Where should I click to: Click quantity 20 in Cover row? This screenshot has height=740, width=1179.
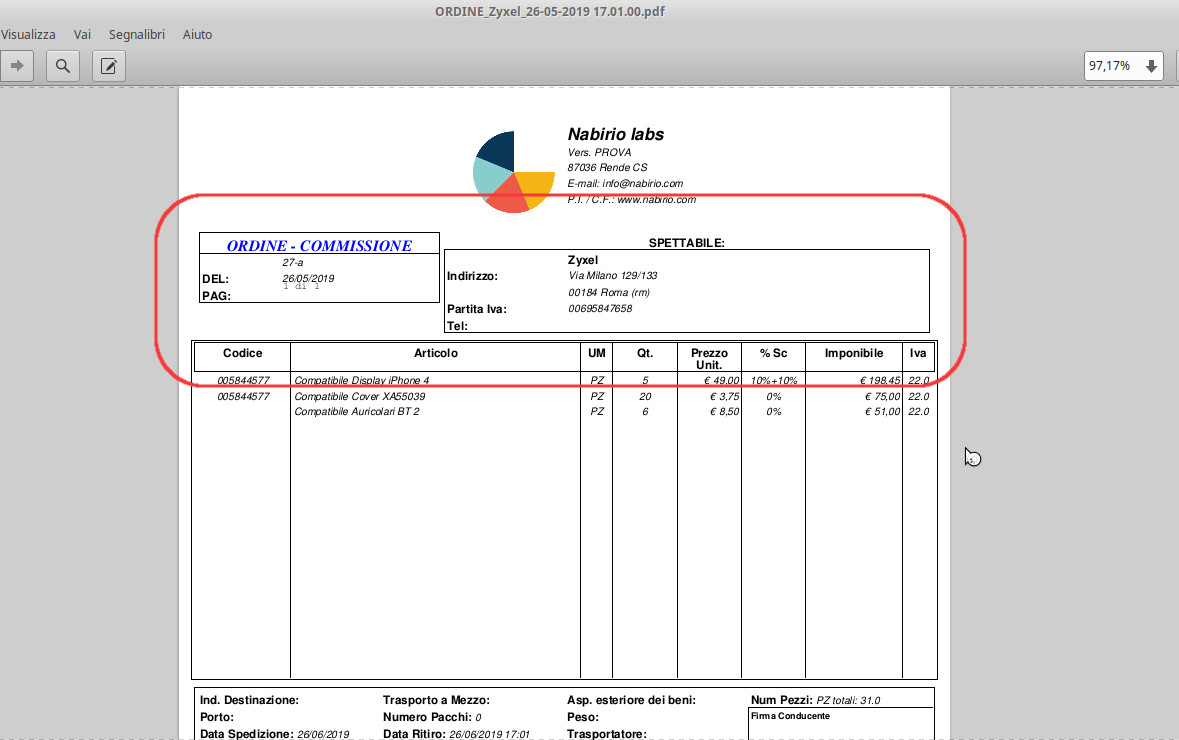[x=645, y=396]
